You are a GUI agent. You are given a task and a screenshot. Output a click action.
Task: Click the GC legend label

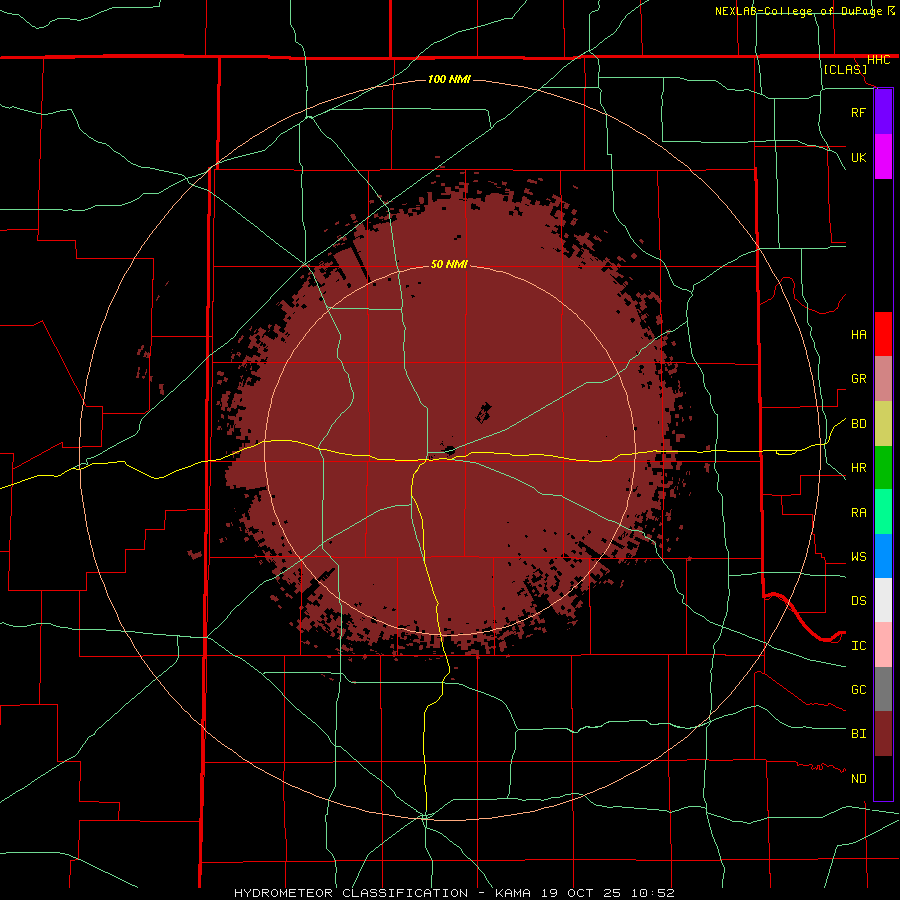[858, 690]
